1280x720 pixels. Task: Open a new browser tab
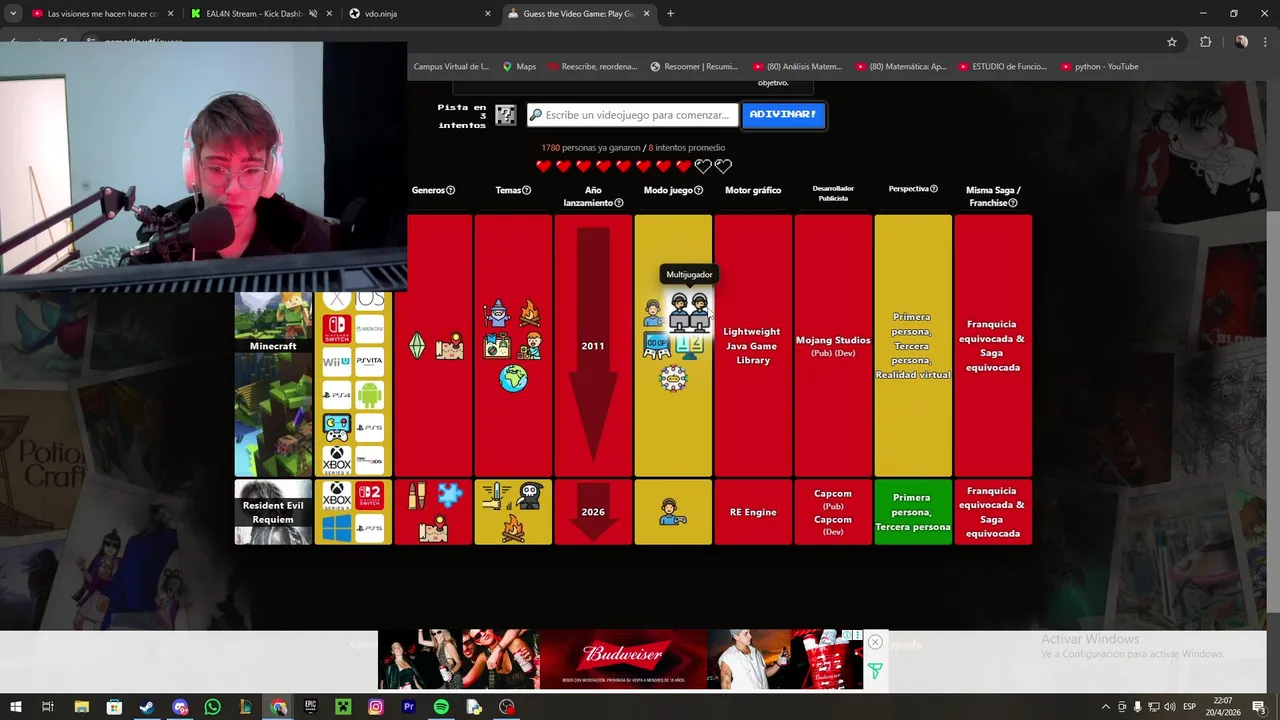(670, 14)
